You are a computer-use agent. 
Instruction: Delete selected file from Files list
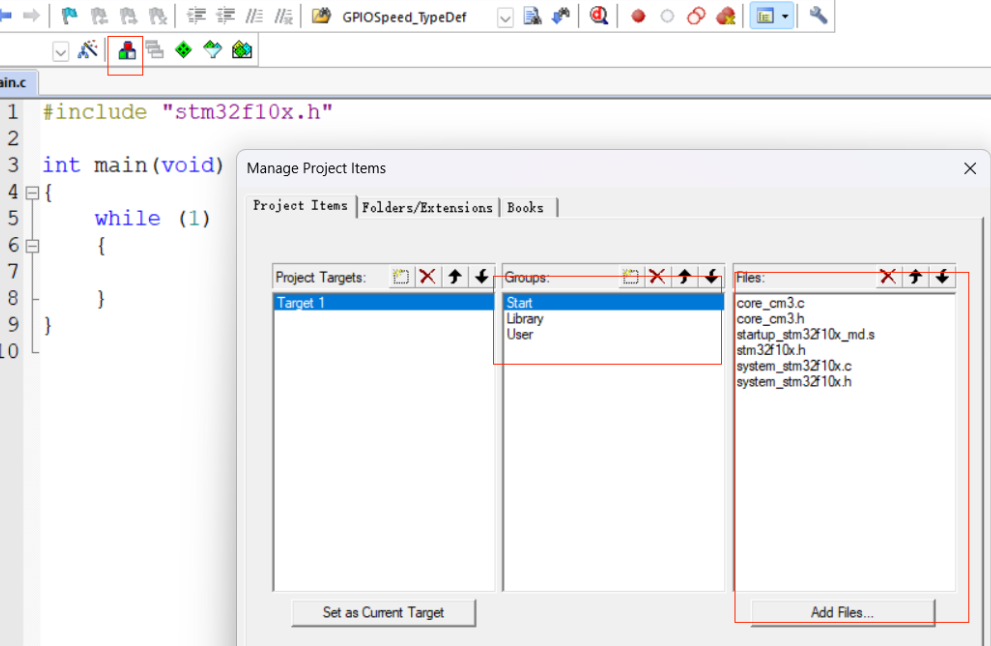[888, 276]
